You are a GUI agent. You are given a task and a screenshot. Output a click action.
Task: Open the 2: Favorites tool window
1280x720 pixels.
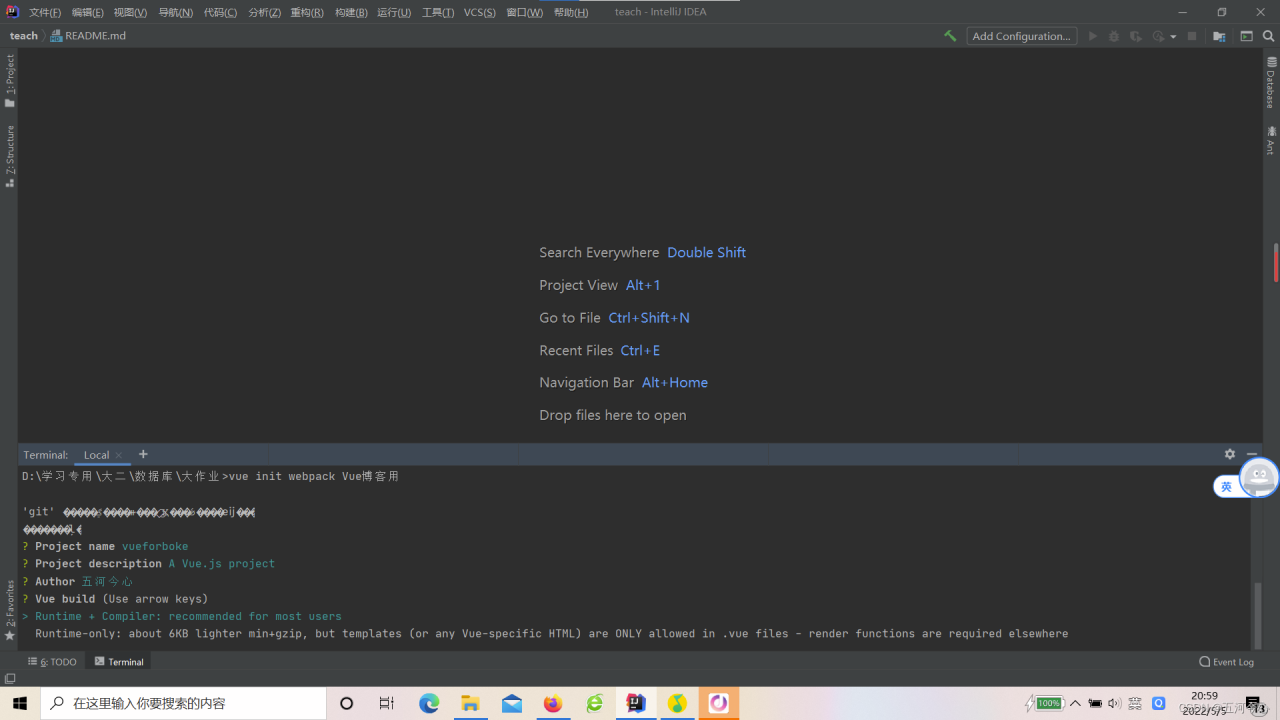tap(9, 610)
